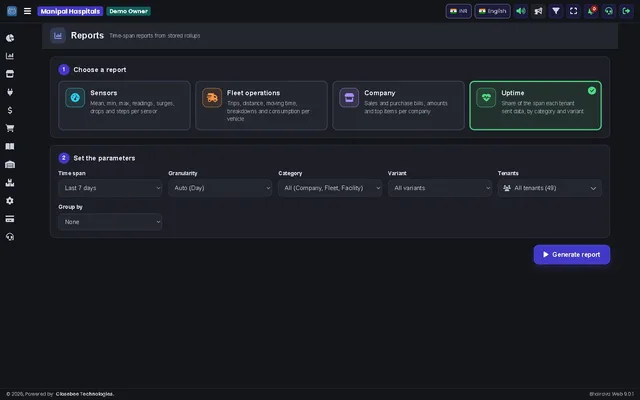Select the Company report card
The image size is (640, 400).
tap(398, 106)
